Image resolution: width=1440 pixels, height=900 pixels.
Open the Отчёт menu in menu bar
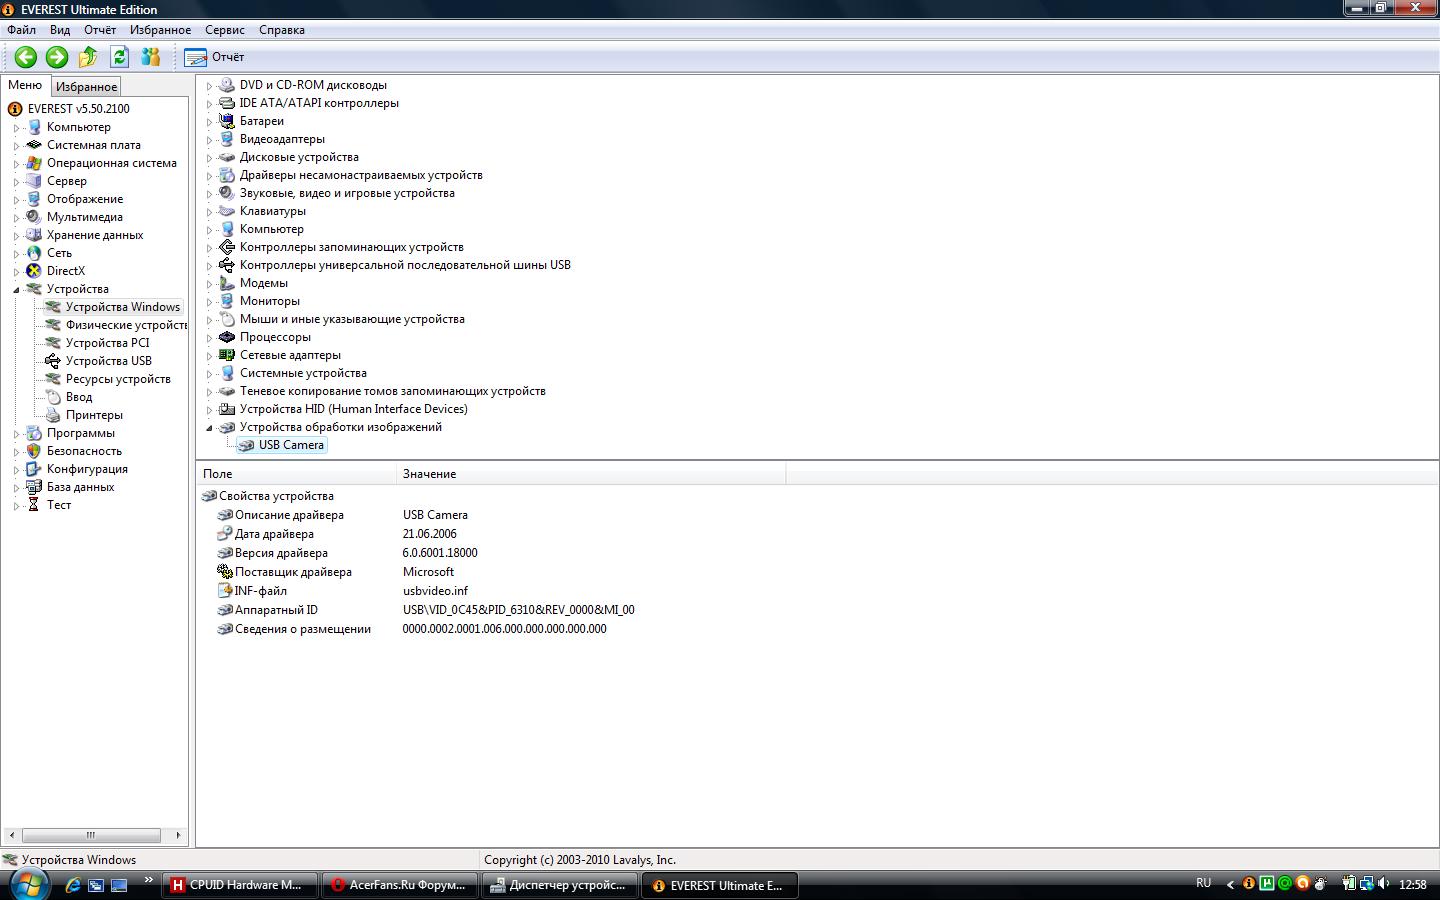100,30
